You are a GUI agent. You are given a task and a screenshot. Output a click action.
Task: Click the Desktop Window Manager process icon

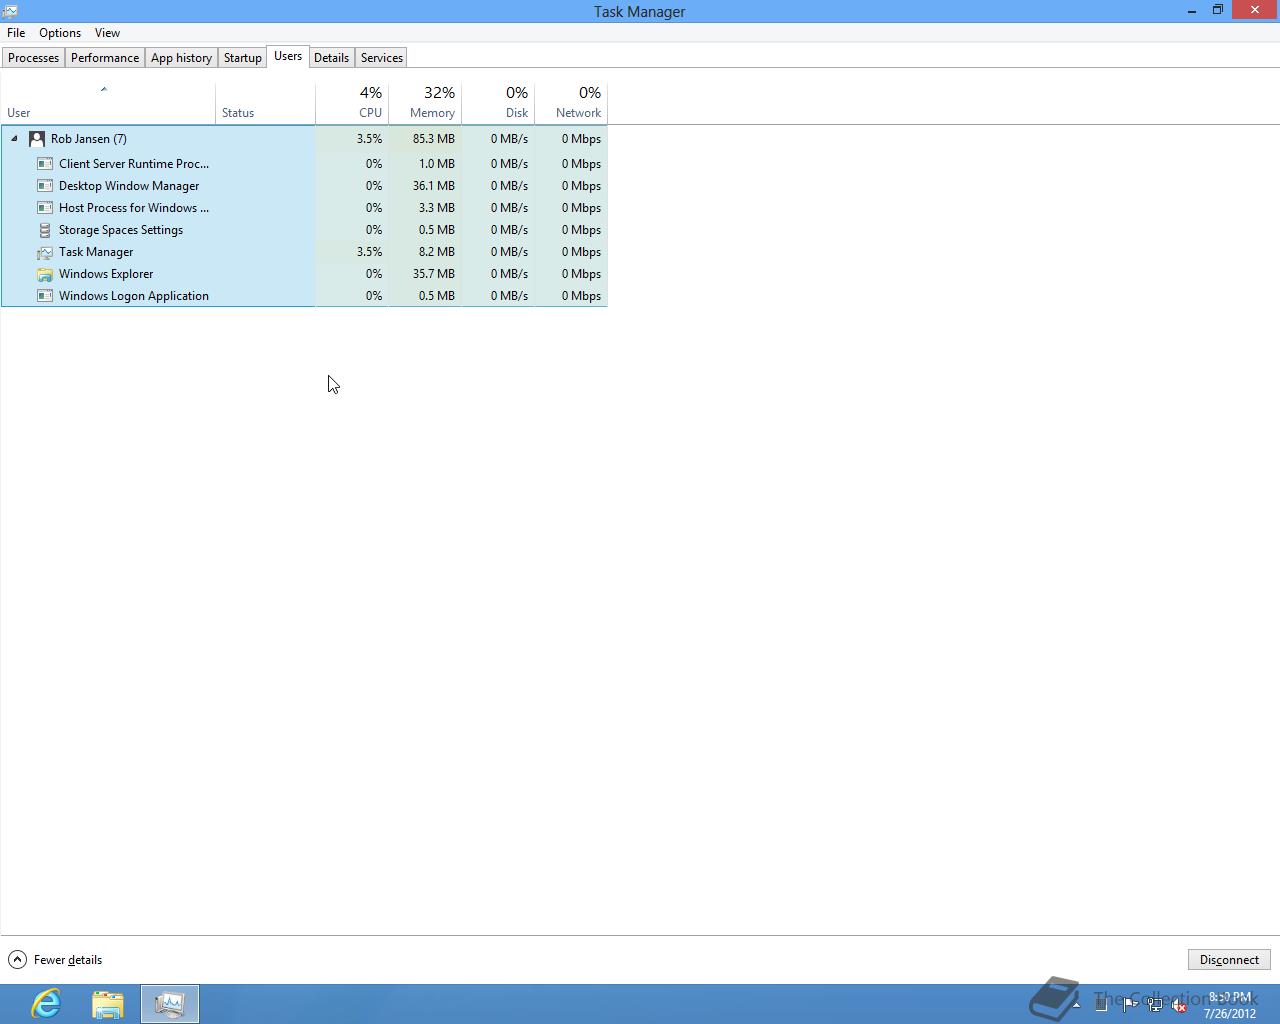45,186
